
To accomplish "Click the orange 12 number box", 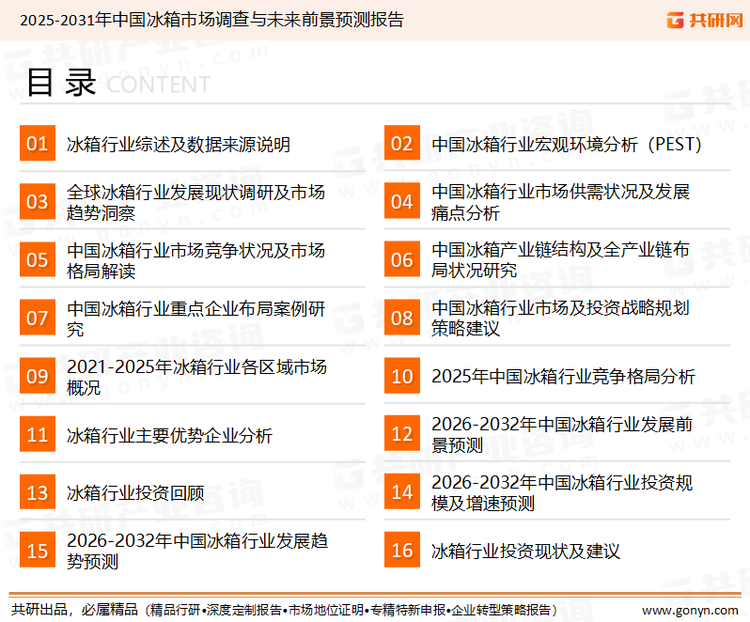I will click(x=402, y=433).
